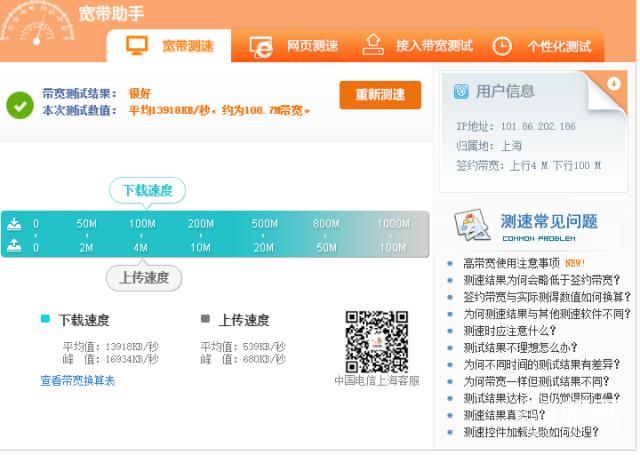Open 为何带宽一样但测试结果不同 link
Viewport: 640px width, 455px height.
pos(536,382)
